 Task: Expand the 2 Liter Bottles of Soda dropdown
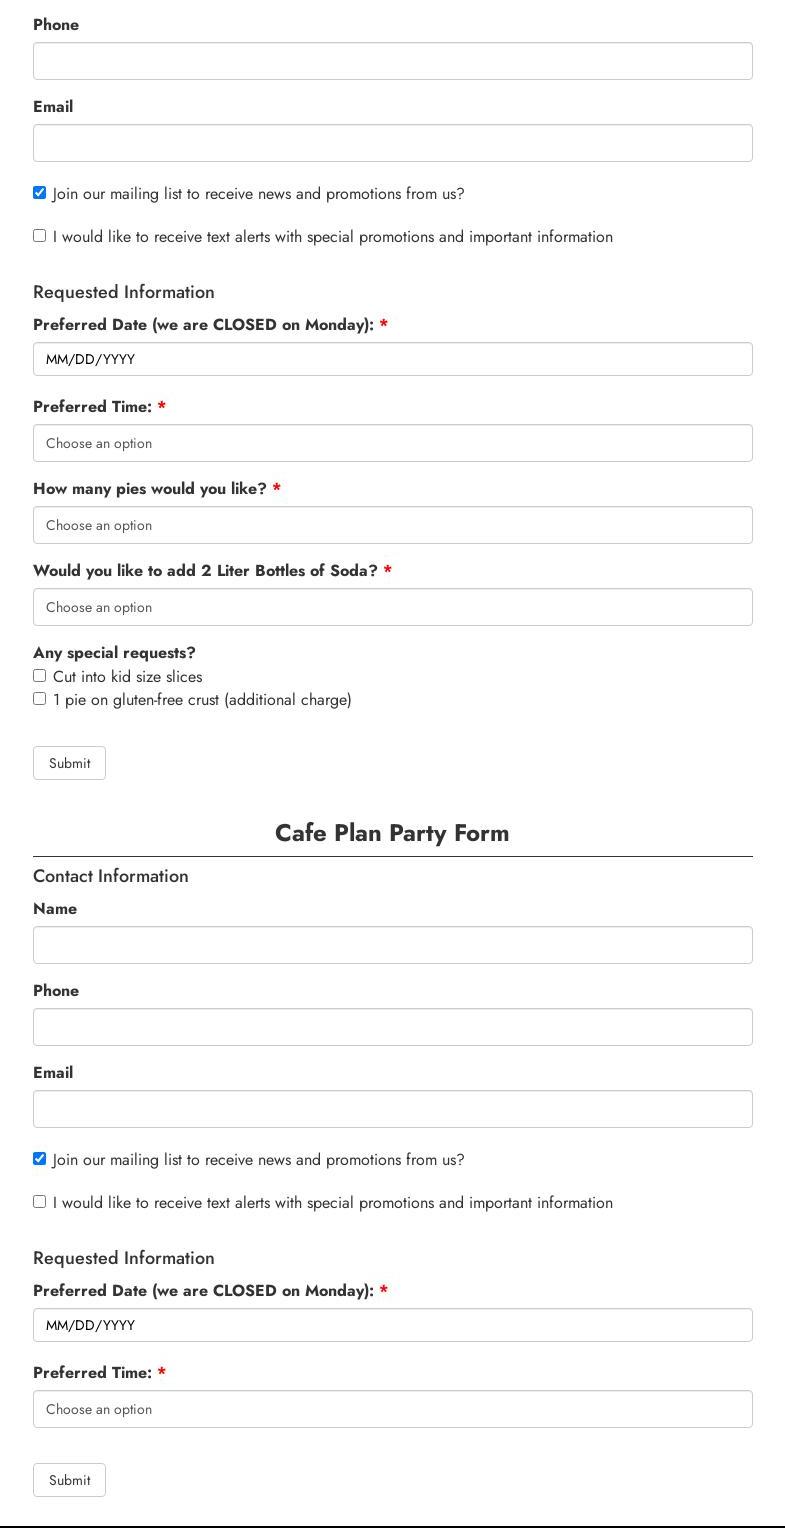392,607
